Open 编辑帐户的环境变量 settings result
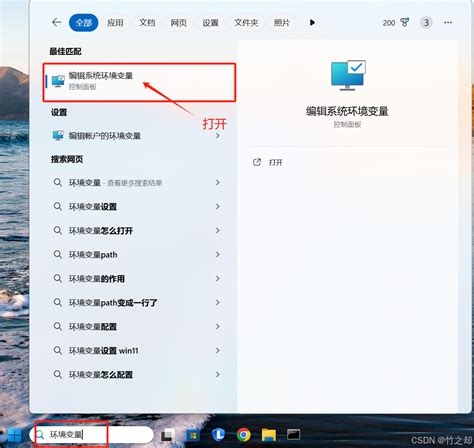The image size is (474, 448). coord(137,136)
